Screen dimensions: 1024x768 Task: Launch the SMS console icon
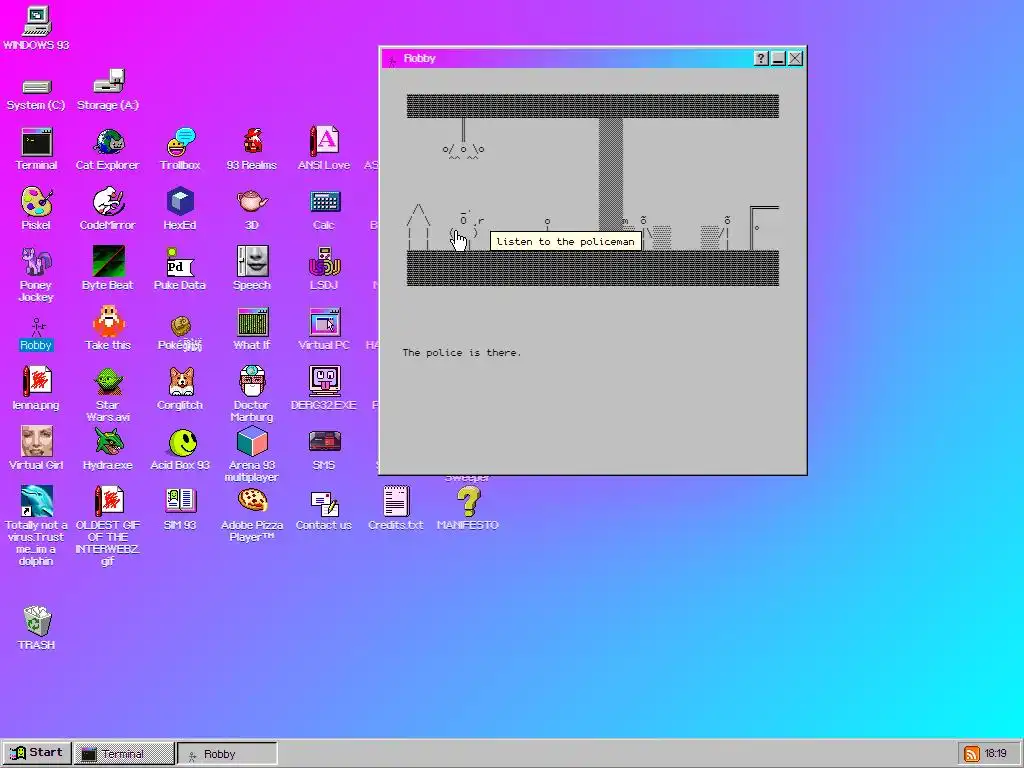pyautogui.click(x=323, y=449)
